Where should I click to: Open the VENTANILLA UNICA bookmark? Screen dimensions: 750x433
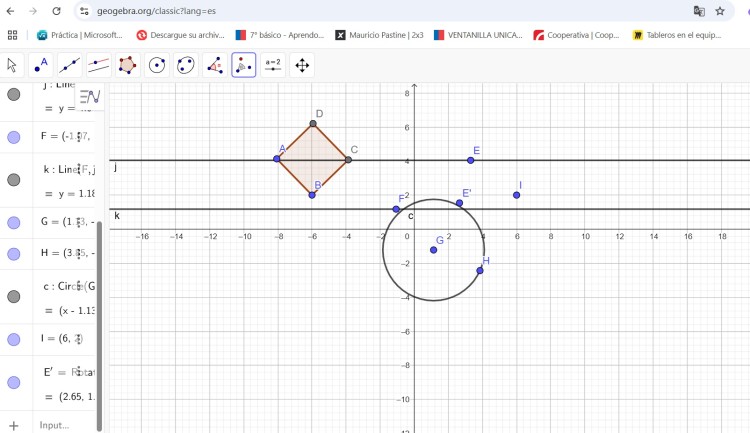(x=478, y=35)
